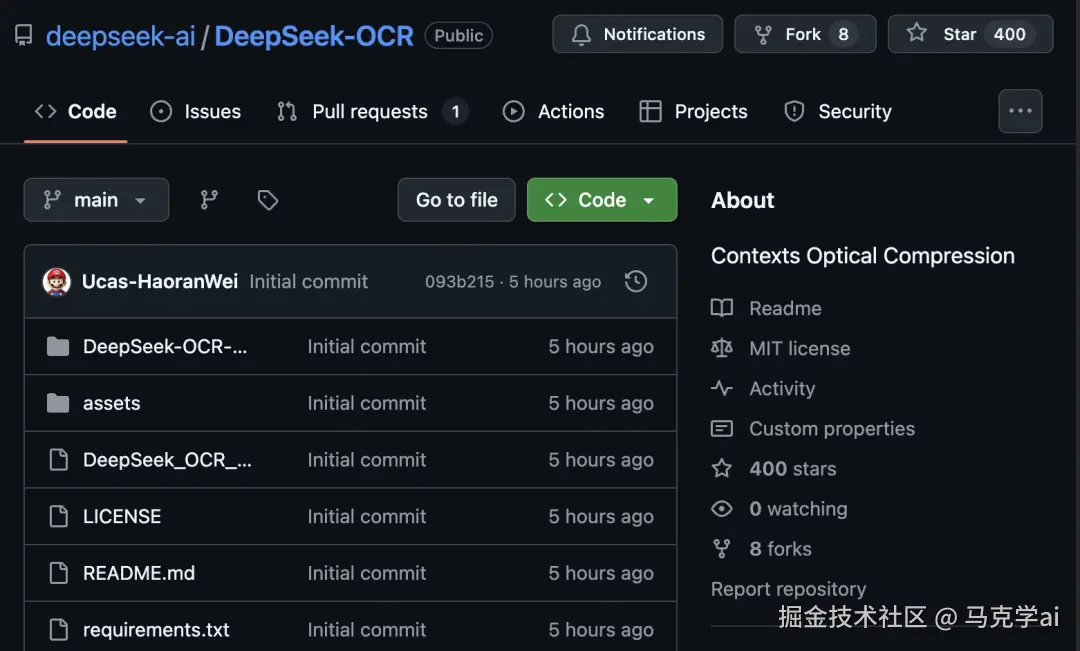Screen dimensions: 1080x651
Task: Open commit hash 093b215
Action: [x=459, y=282]
